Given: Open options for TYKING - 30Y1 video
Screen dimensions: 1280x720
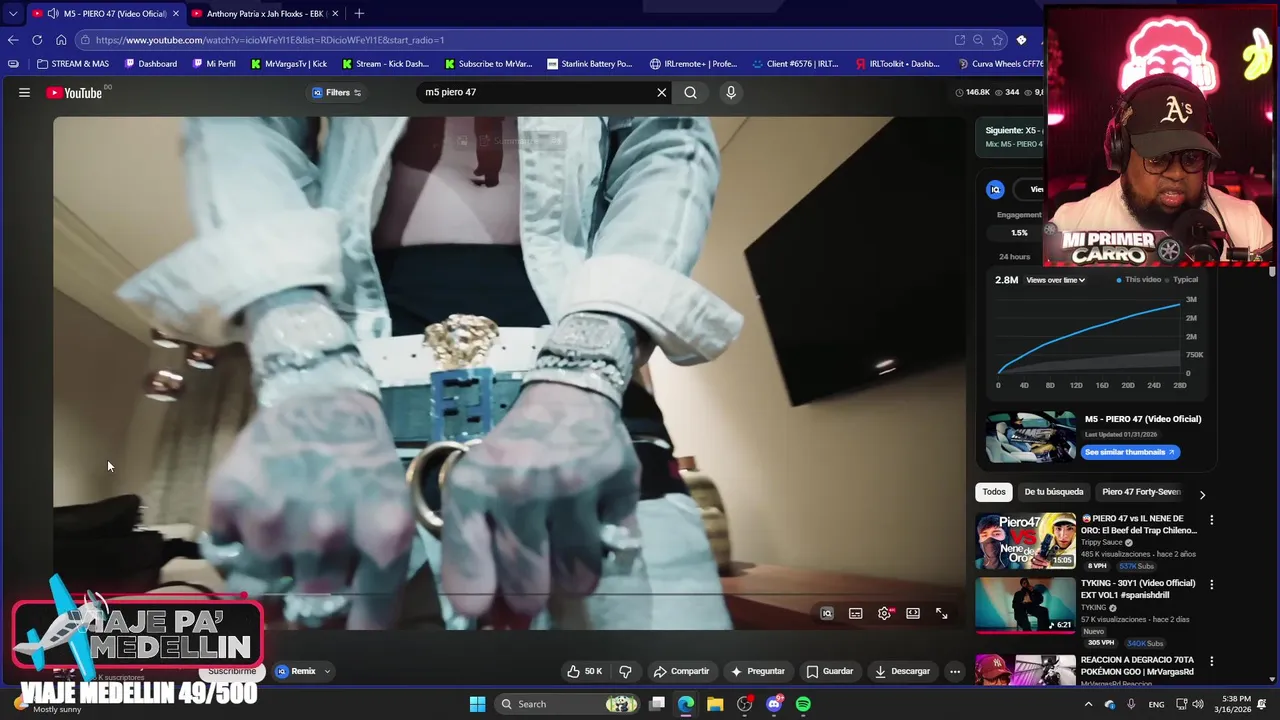Looking at the screenshot, I should (1211, 584).
